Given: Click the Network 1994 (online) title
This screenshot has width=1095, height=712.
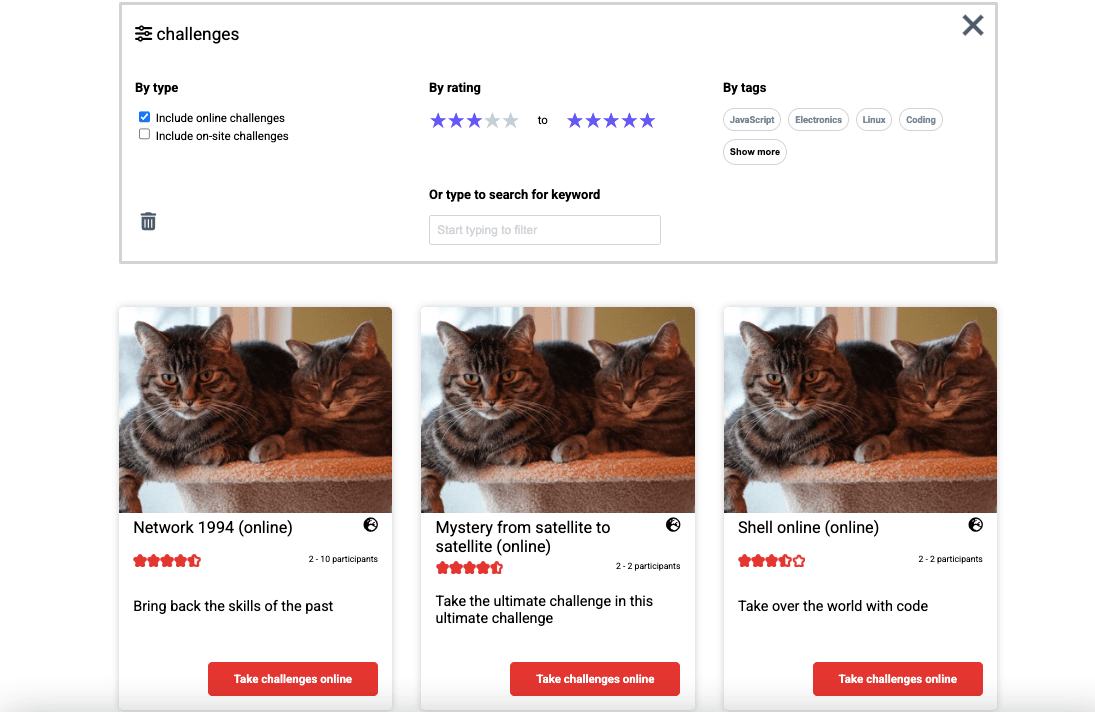Looking at the screenshot, I should click(213, 527).
